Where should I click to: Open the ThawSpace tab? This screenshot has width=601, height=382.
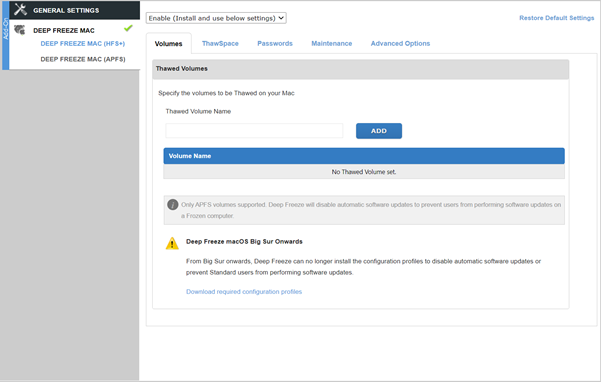[220, 44]
